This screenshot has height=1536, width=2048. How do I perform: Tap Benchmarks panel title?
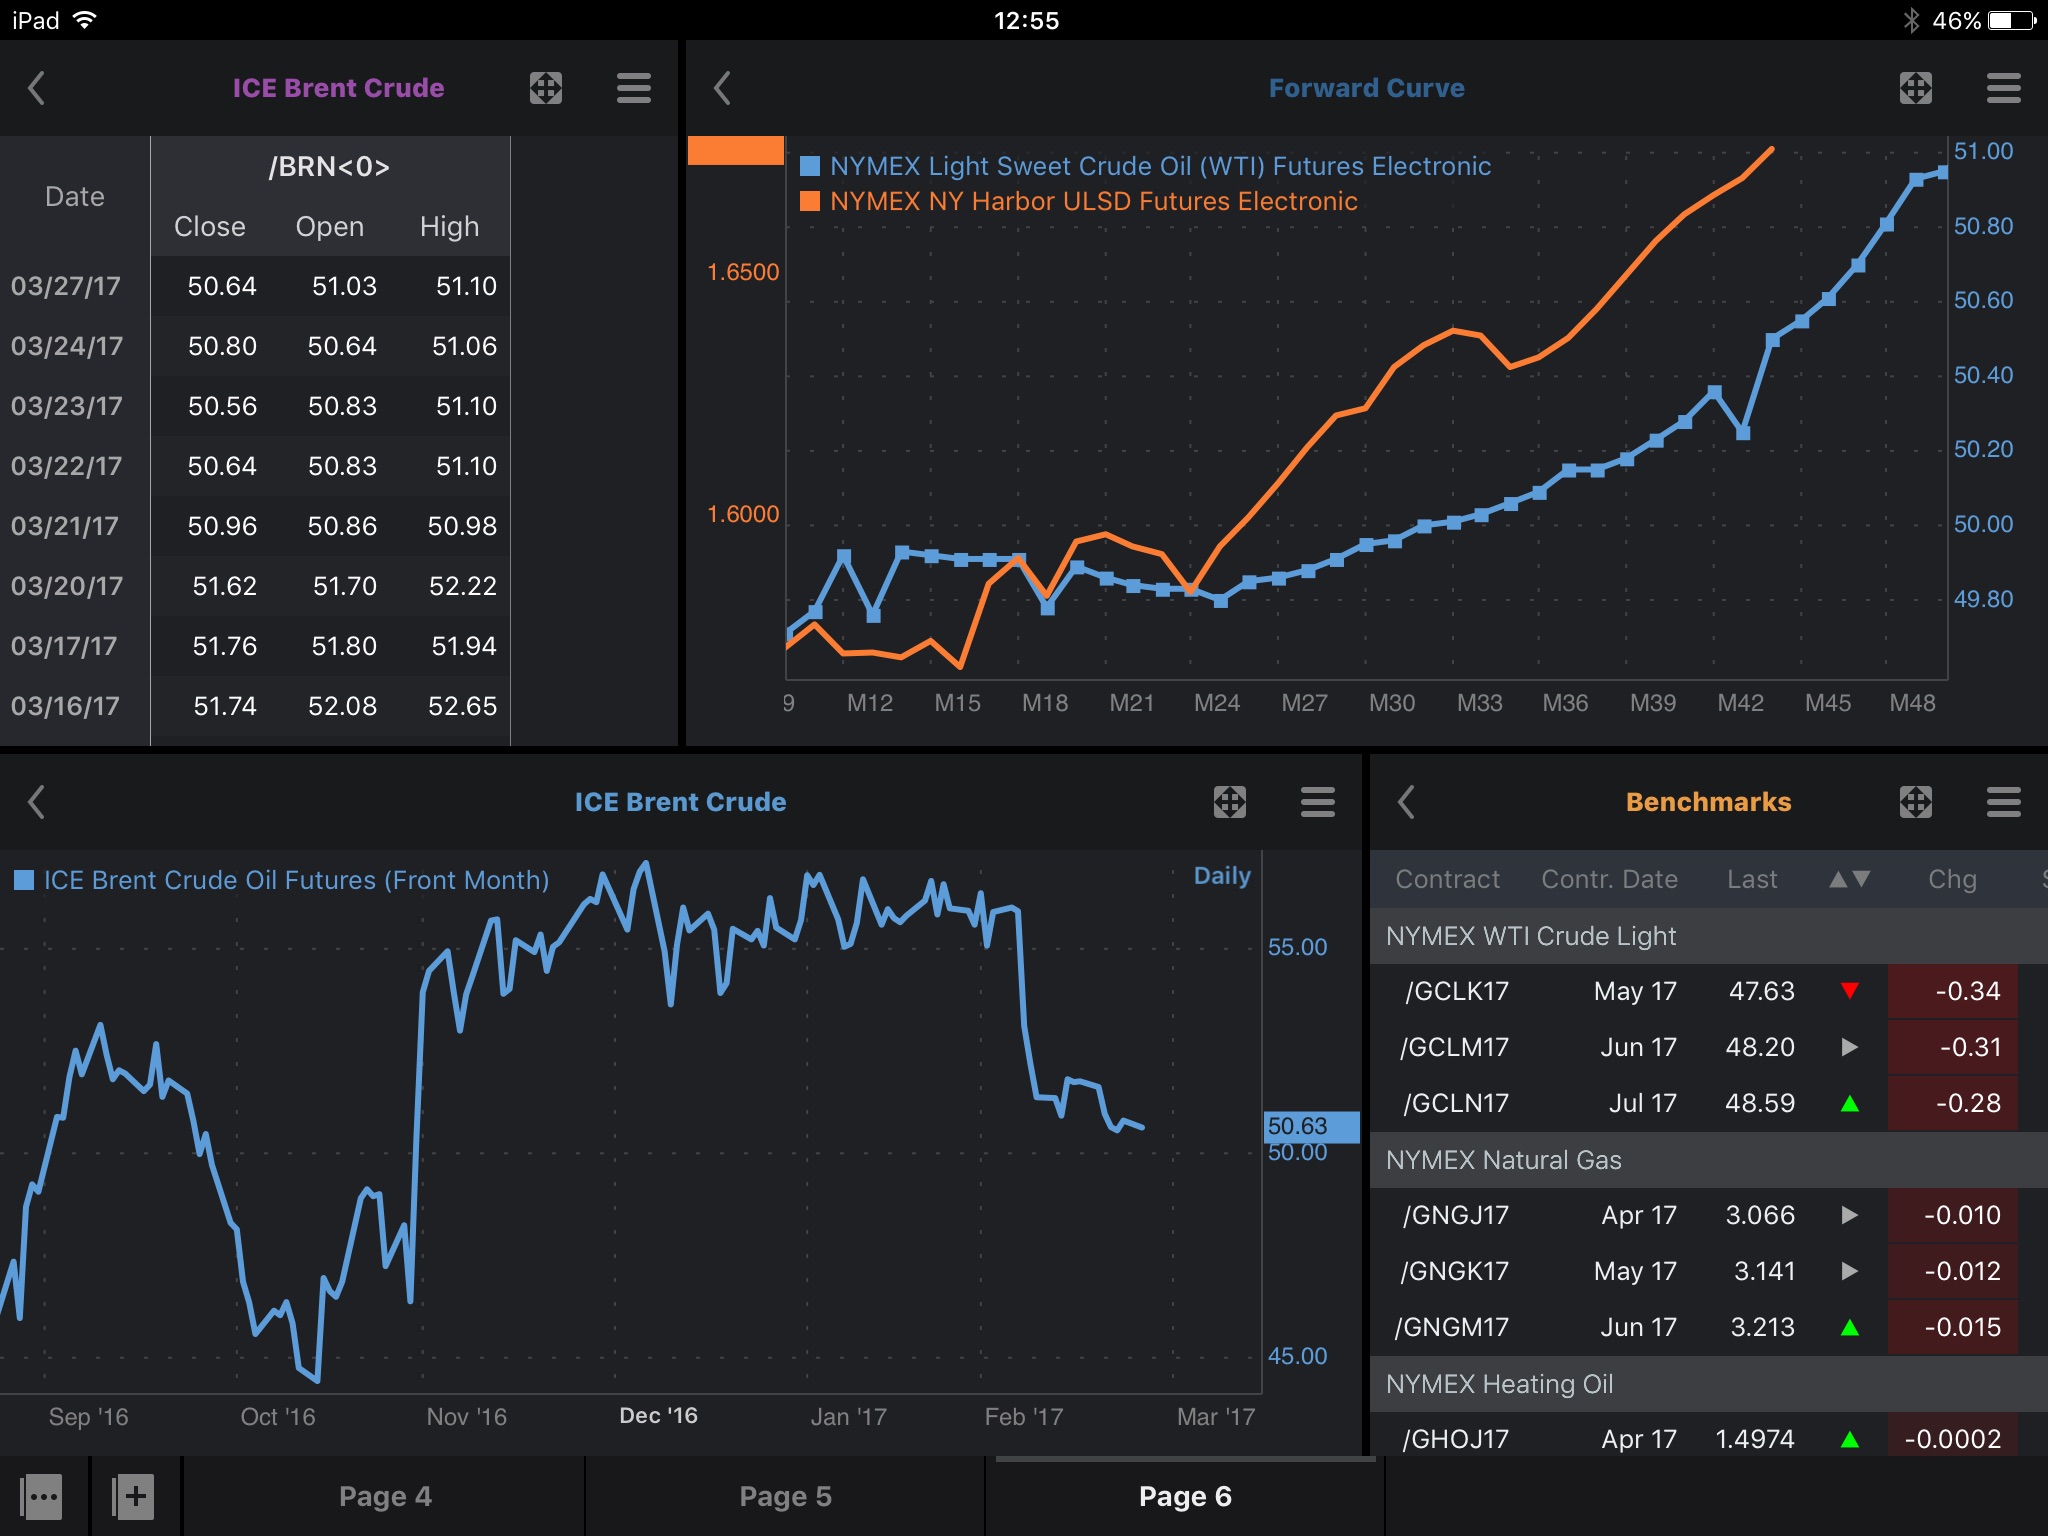pos(1708,802)
